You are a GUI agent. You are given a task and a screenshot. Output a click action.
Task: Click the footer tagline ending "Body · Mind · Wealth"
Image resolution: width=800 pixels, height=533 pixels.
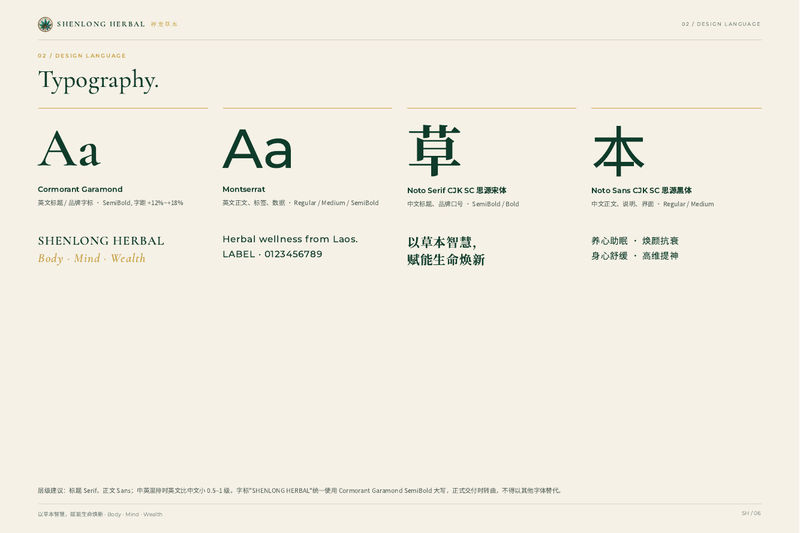click(x=100, y=514)
